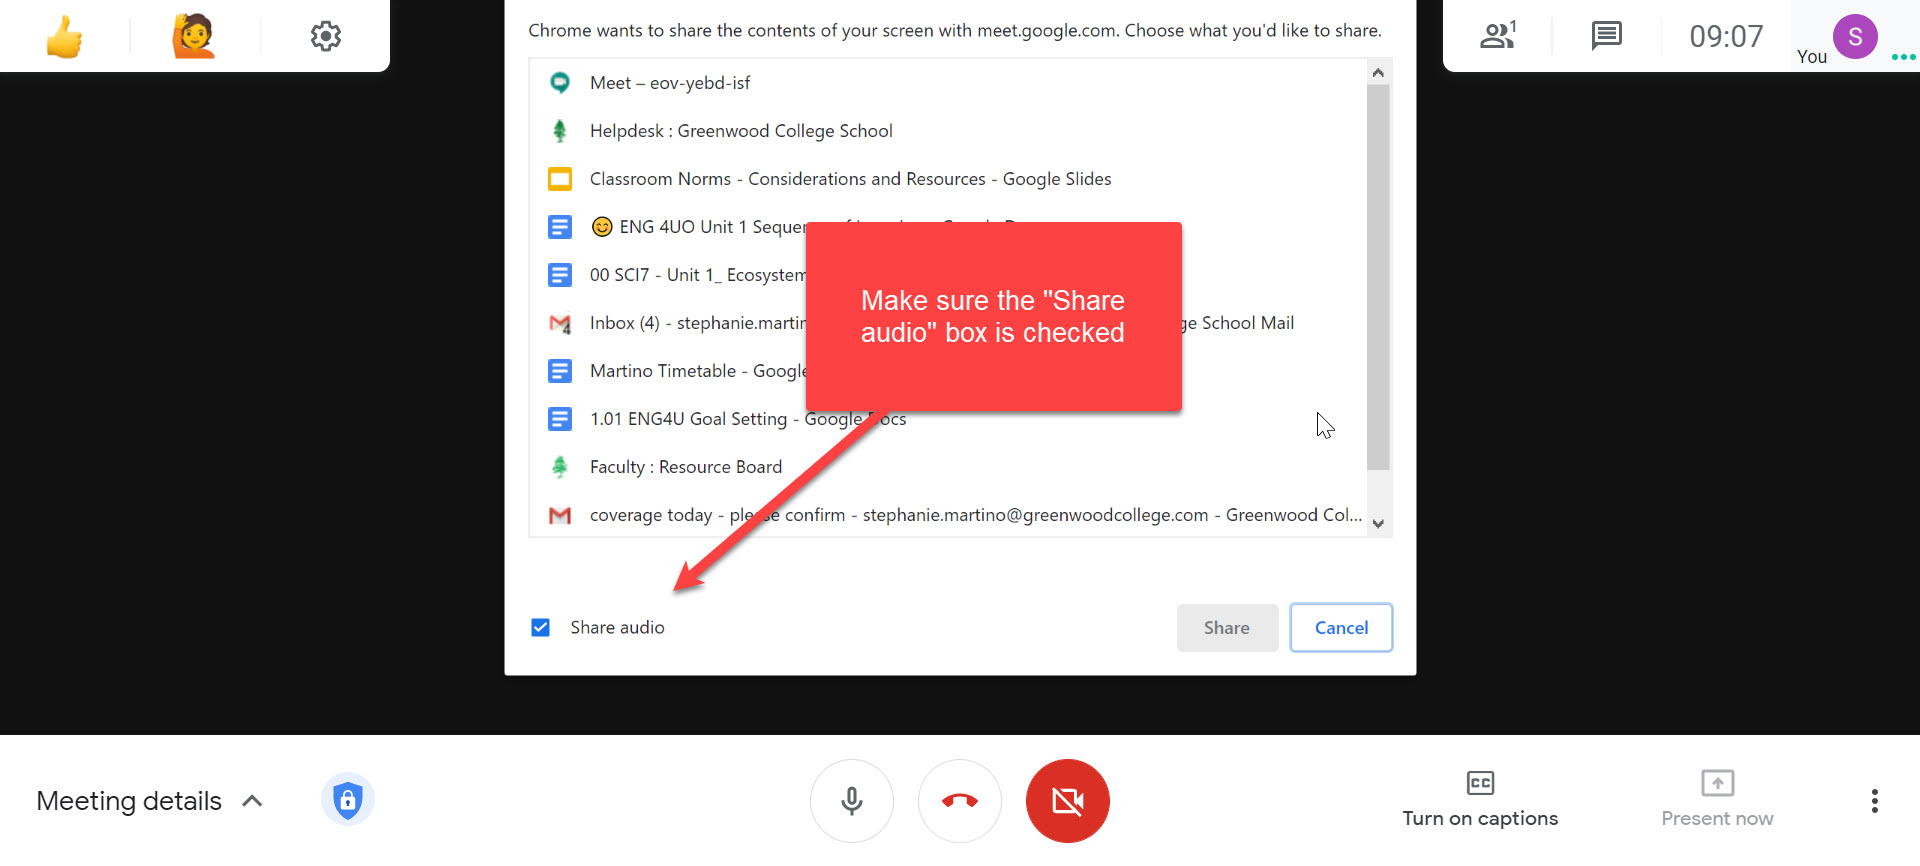
Task: Click the Gmail icon beside Inbox (4)
Action: click(560, 324)
